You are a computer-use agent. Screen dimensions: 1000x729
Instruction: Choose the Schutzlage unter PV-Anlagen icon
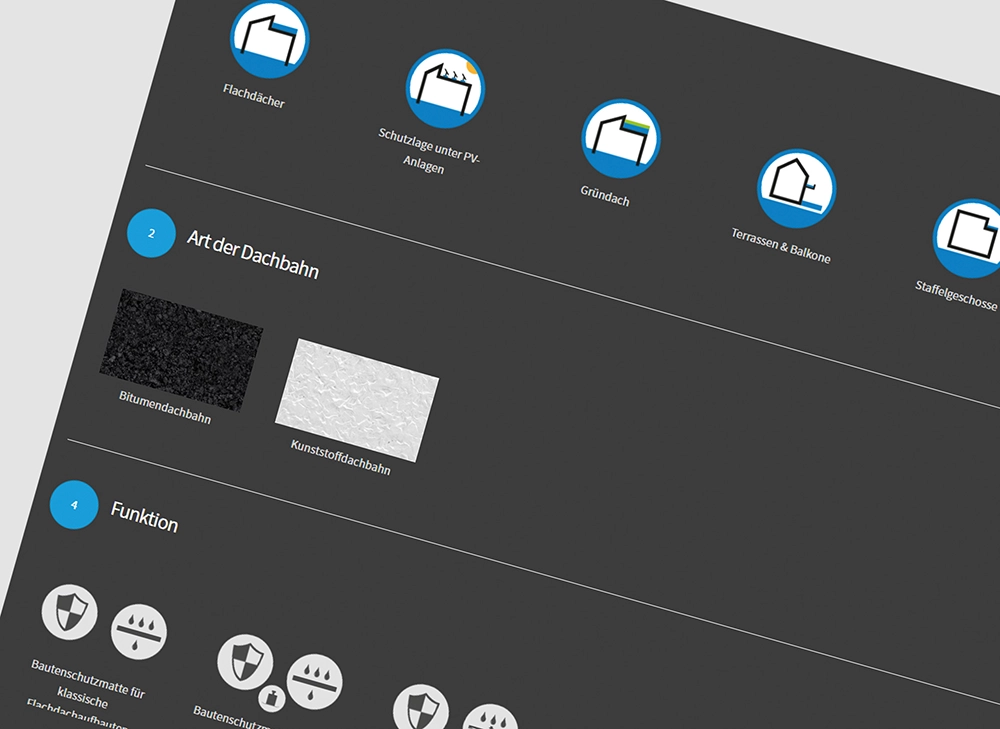[x=445, y=89]
